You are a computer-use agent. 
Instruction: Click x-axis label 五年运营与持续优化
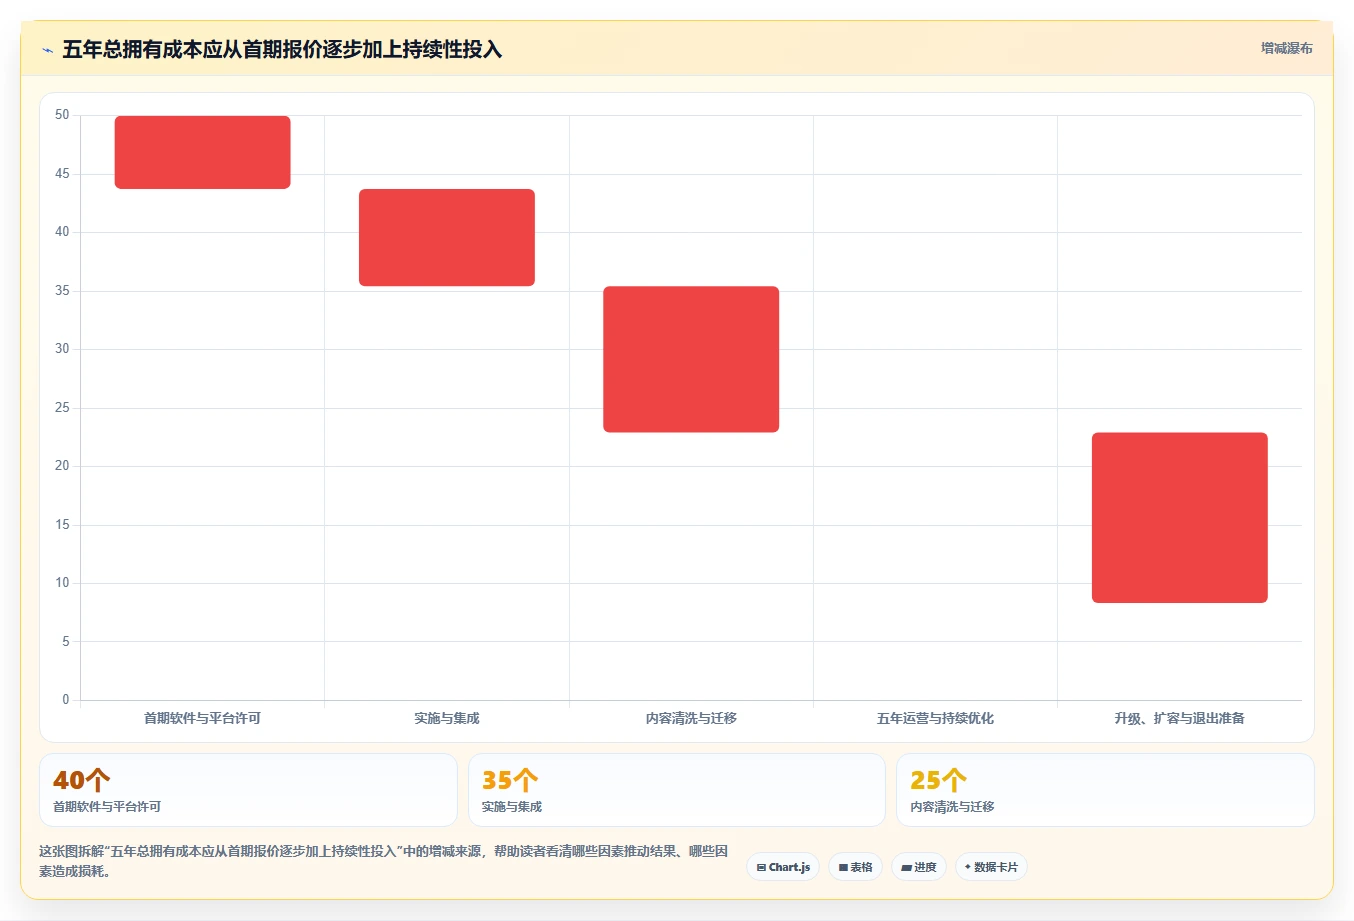(x=935, y=718)
